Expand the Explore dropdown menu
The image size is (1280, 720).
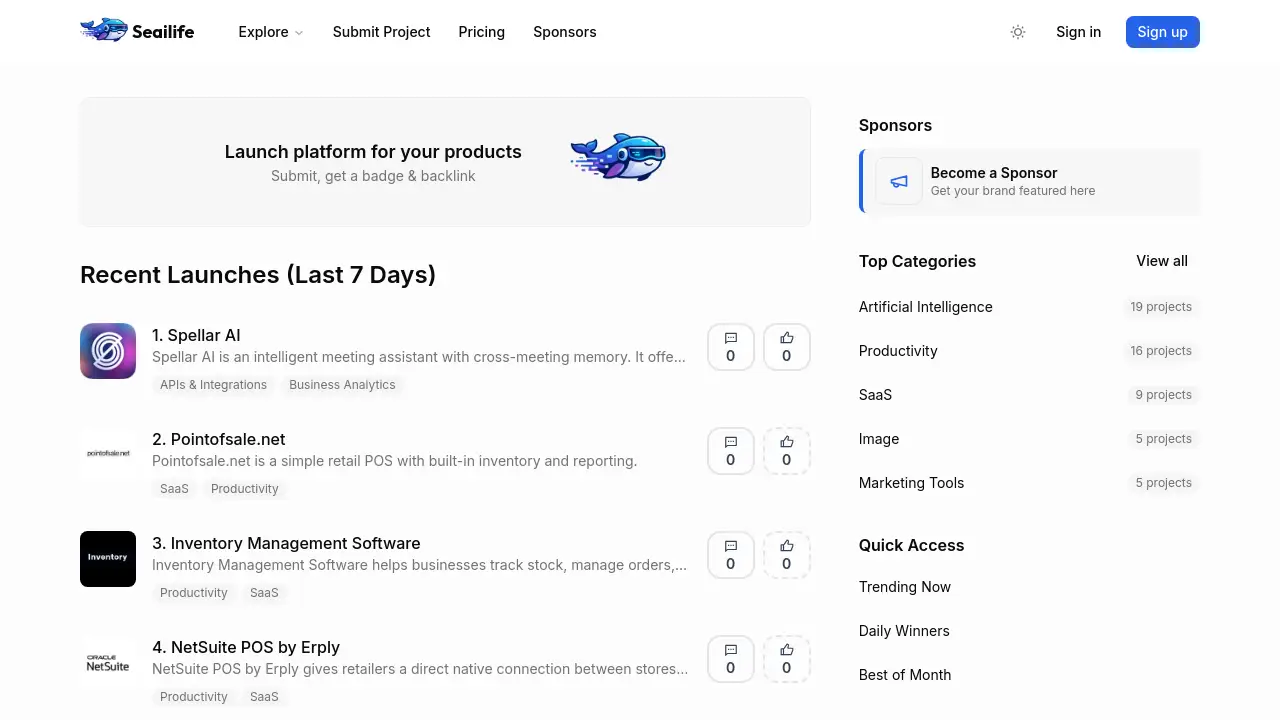(270, 32)
